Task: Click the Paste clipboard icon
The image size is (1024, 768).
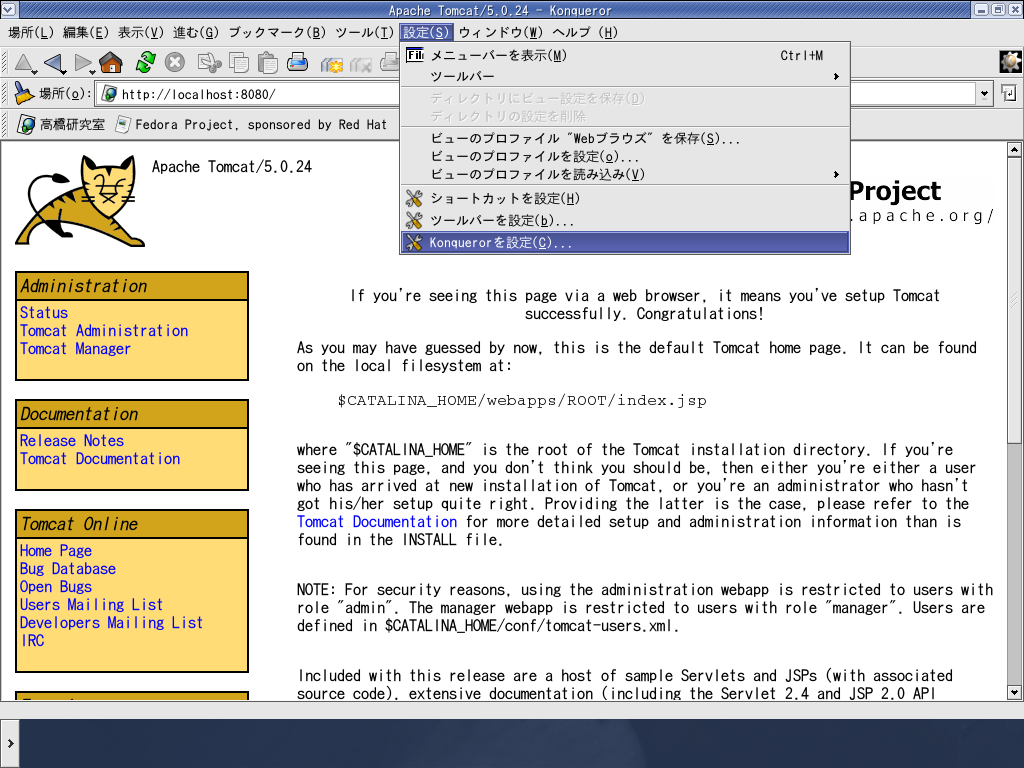Action: (268, 63)
